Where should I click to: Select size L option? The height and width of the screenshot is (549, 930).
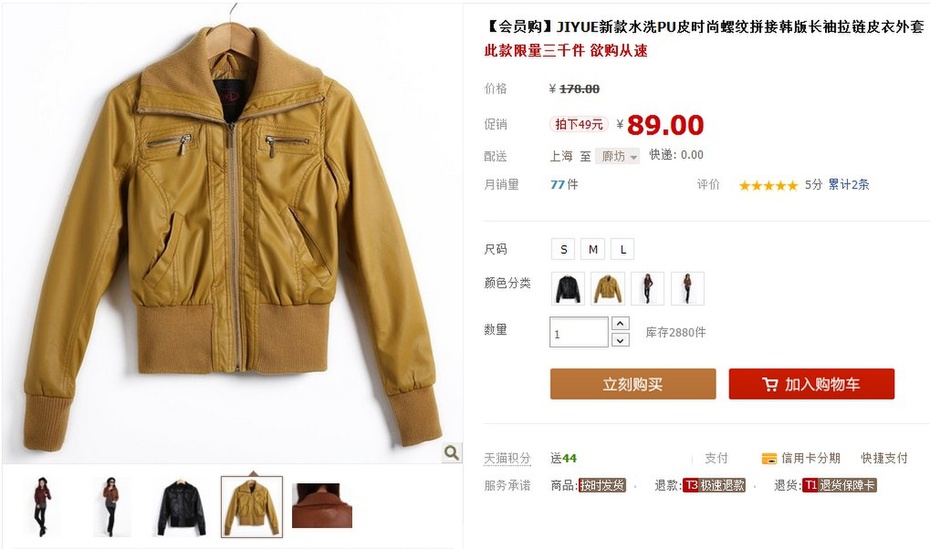coord(622,249)
